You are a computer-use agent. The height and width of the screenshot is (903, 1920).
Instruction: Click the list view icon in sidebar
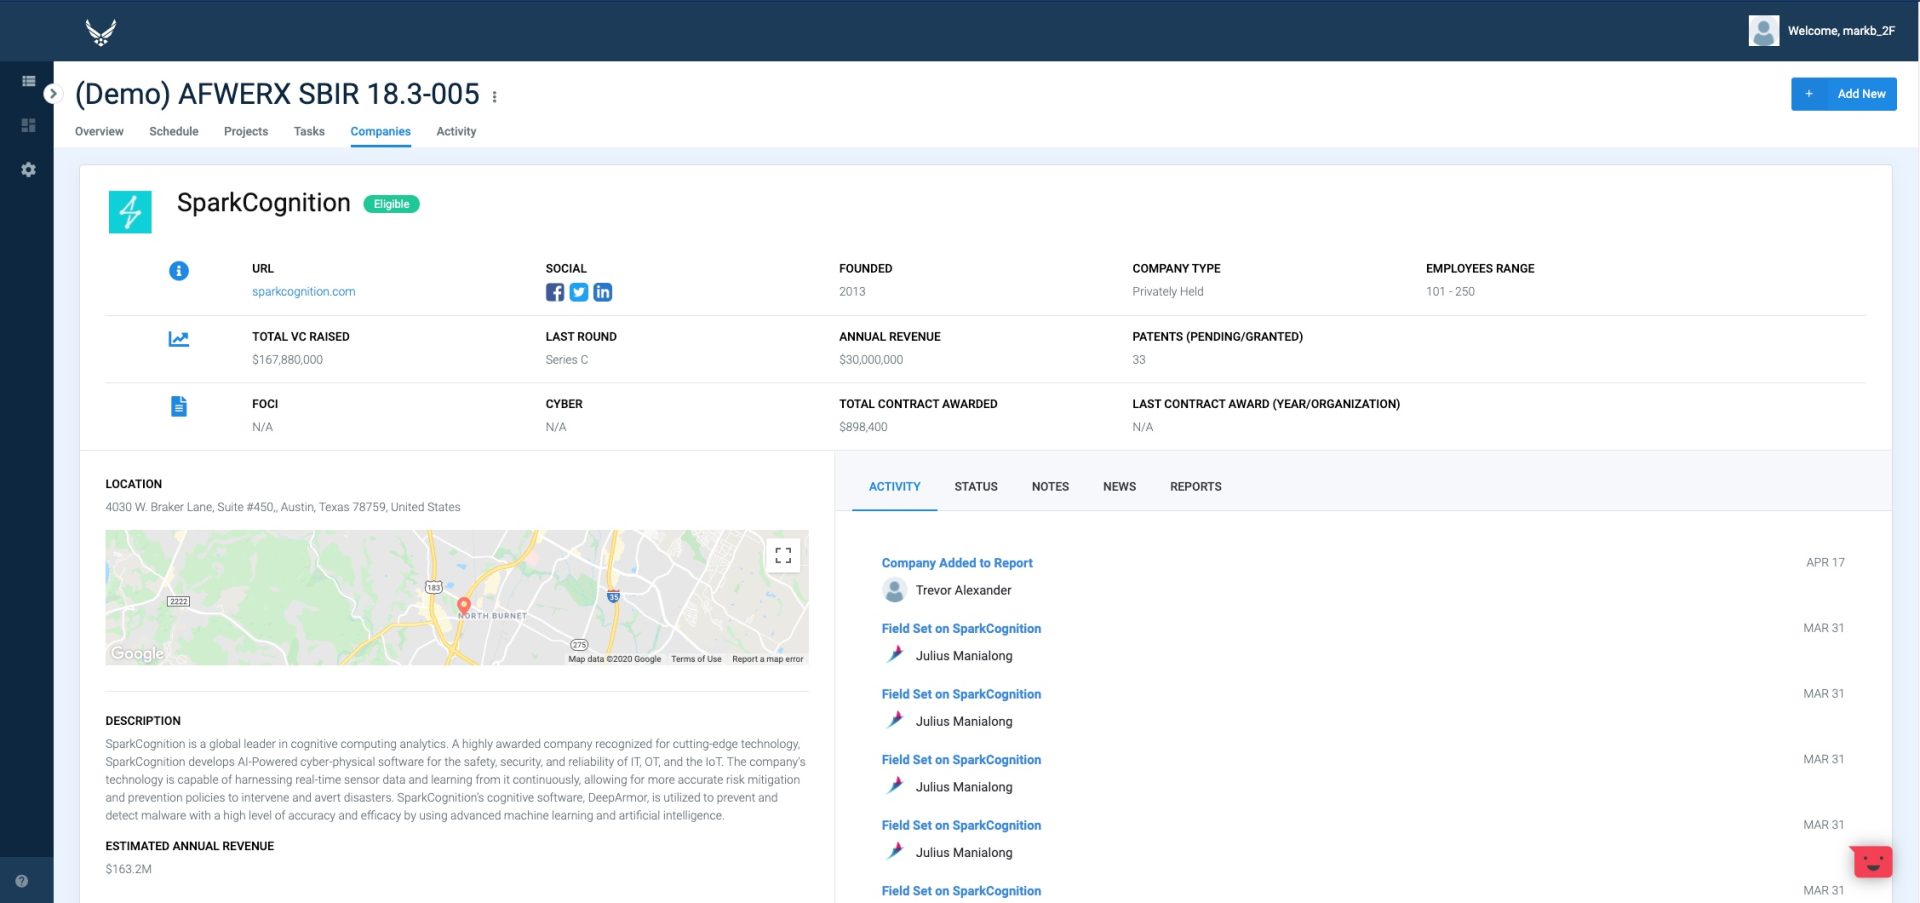(28, 81)
